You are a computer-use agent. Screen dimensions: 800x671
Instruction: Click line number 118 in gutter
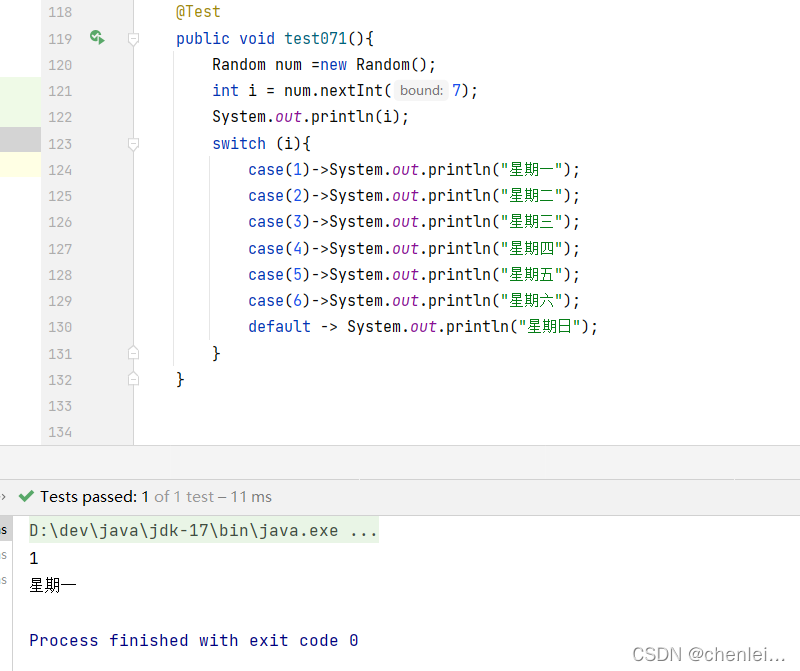click(60, 12)
